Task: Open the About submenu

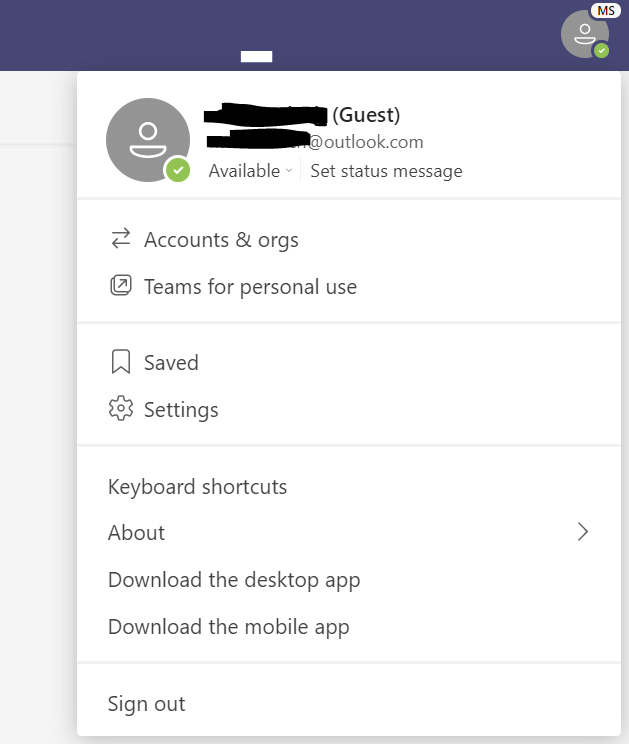Action: coord(349,532)
